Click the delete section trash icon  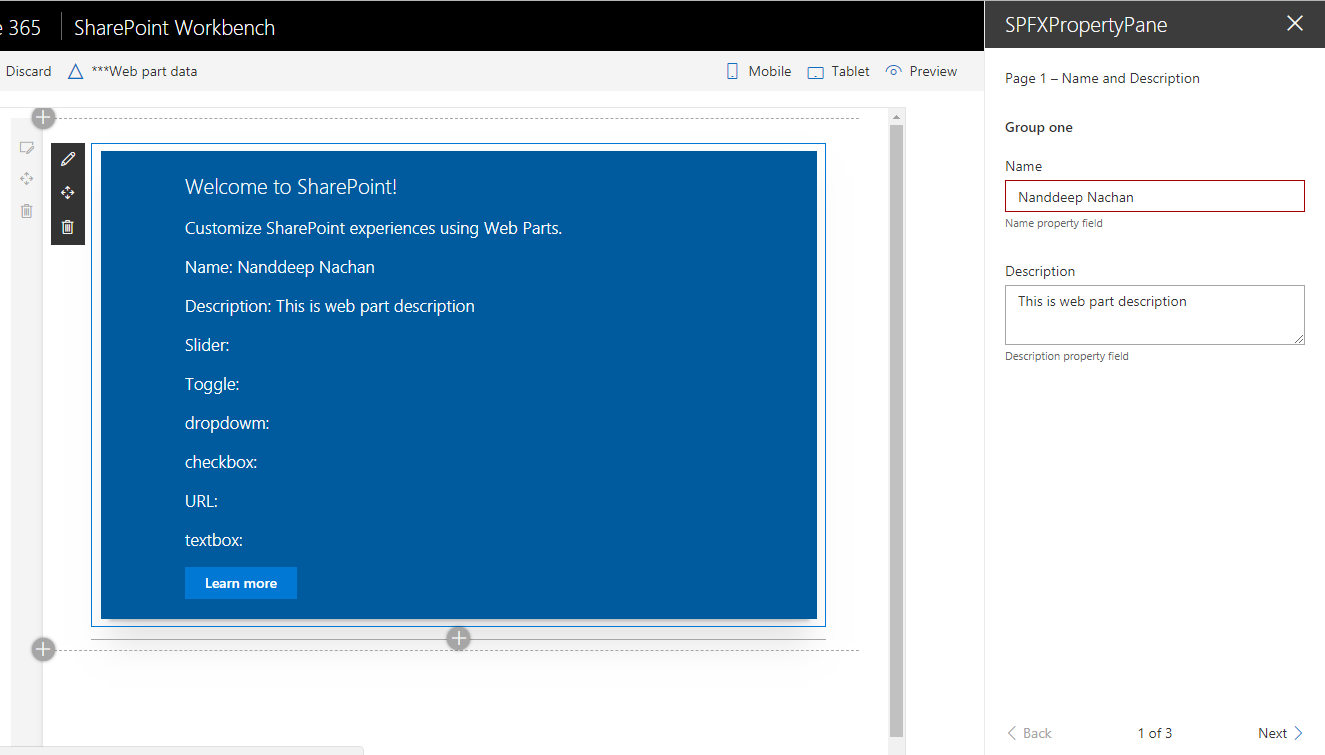pyautogui.click(x=27, y=211)
